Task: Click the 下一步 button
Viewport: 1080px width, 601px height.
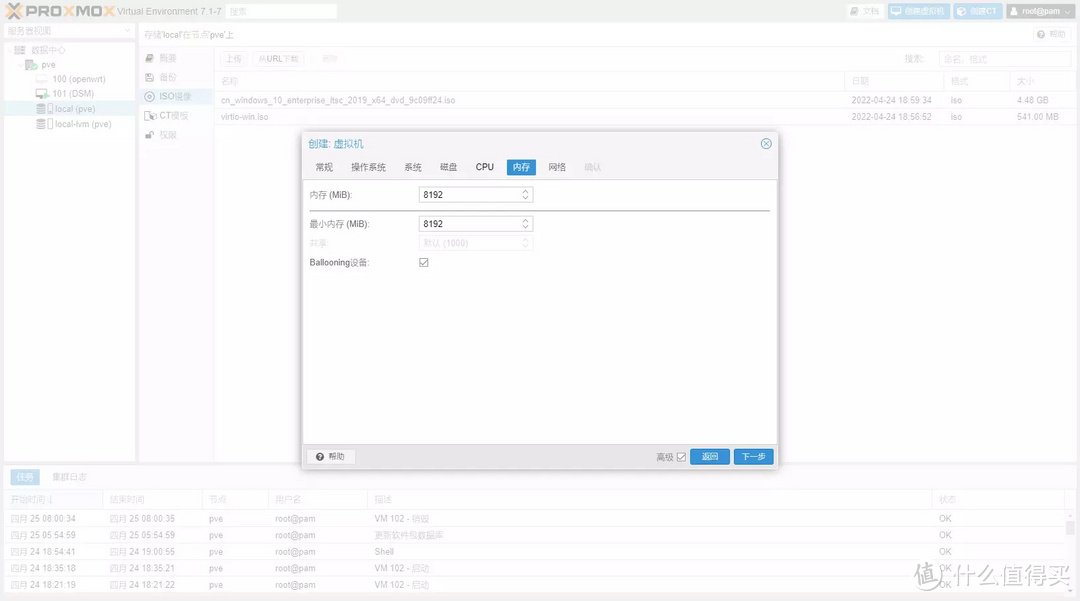Action: point(754,456)
